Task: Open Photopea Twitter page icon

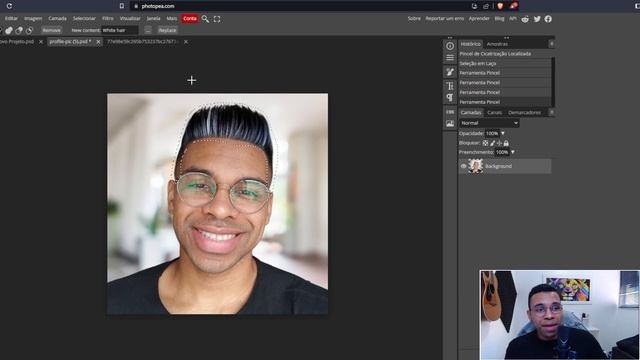Action: pos(537,19)
